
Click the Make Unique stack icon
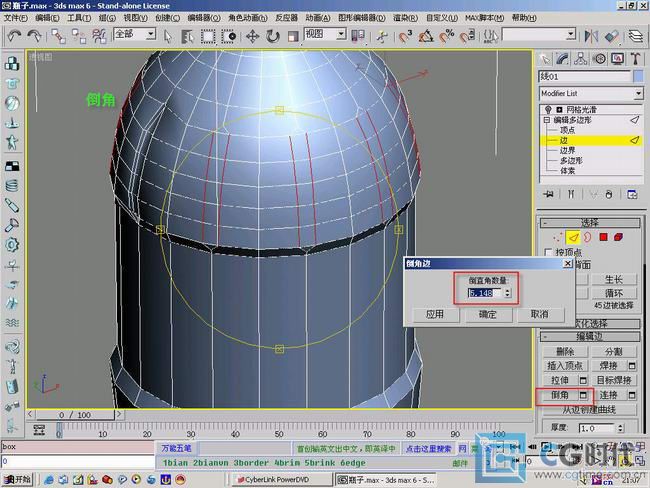tap(593, 194)
